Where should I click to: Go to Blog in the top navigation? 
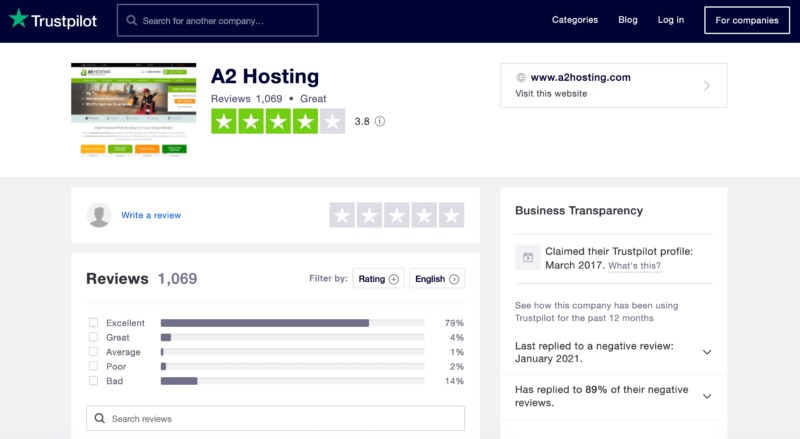[x=628, y=20]
